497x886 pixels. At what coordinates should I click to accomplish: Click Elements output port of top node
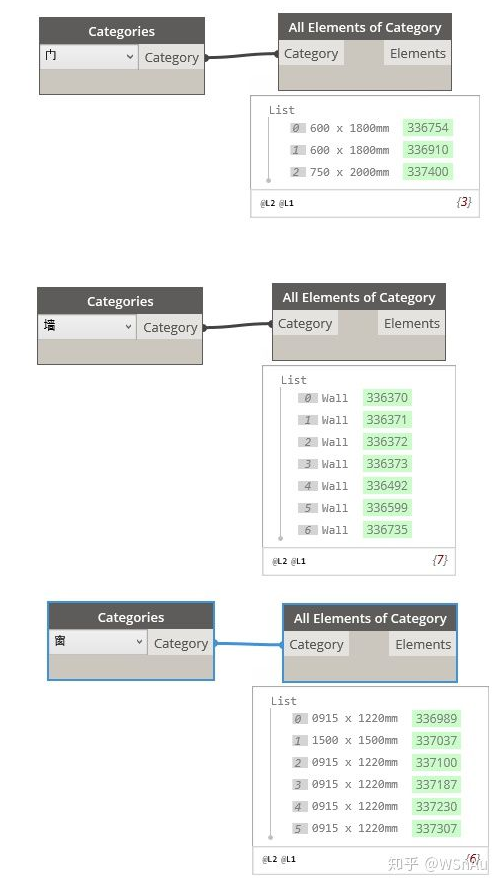(x=417, y=53)
